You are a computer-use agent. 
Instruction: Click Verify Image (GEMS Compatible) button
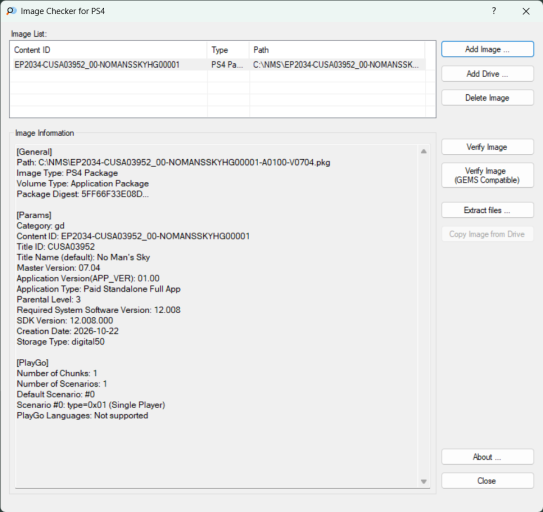pos(487,175)
